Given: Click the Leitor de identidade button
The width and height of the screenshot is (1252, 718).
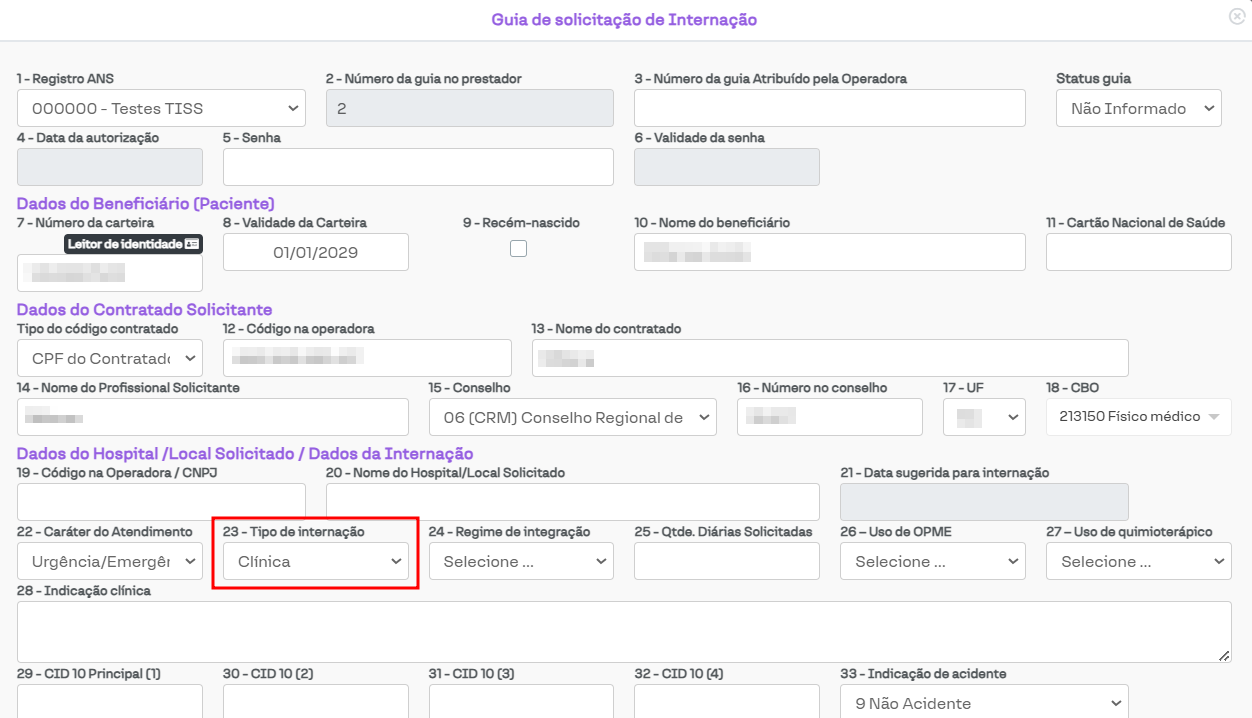Looking at the screenshot, I should coord(134,244).
